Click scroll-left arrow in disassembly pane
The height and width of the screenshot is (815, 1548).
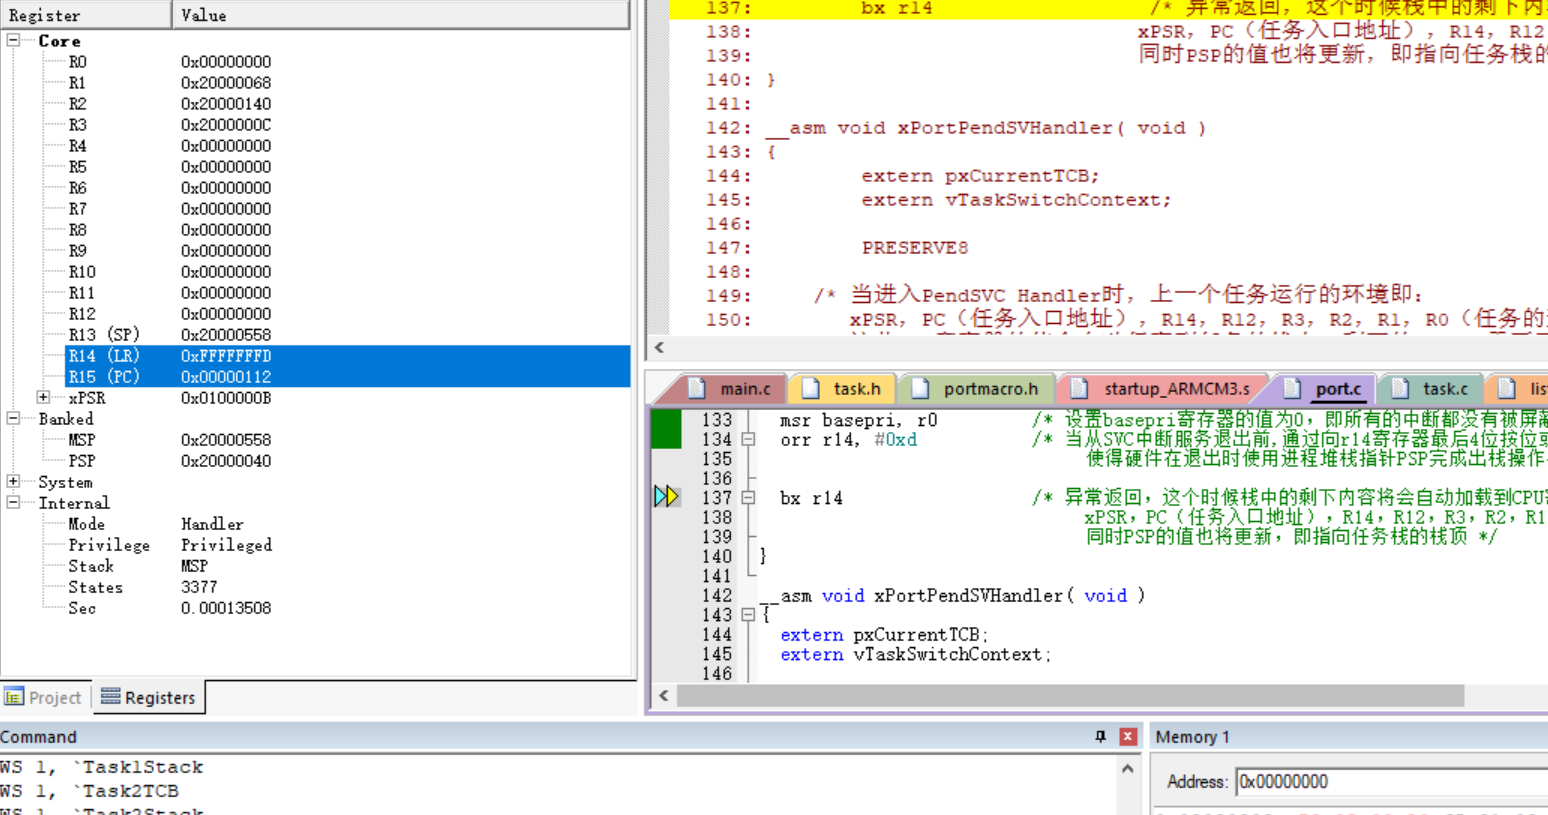tap(659, 347)
